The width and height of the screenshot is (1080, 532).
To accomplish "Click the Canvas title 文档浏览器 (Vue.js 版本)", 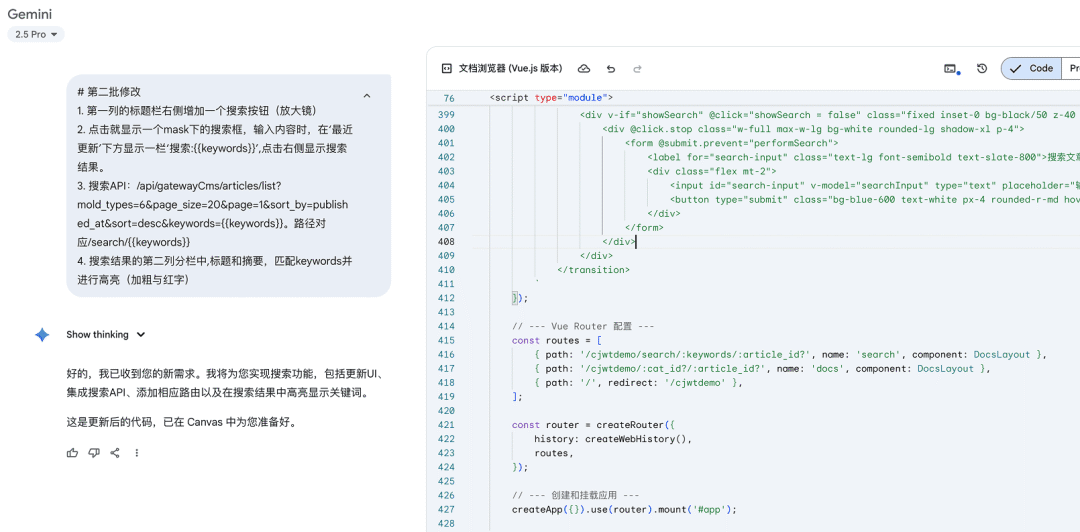I will 510,69.
